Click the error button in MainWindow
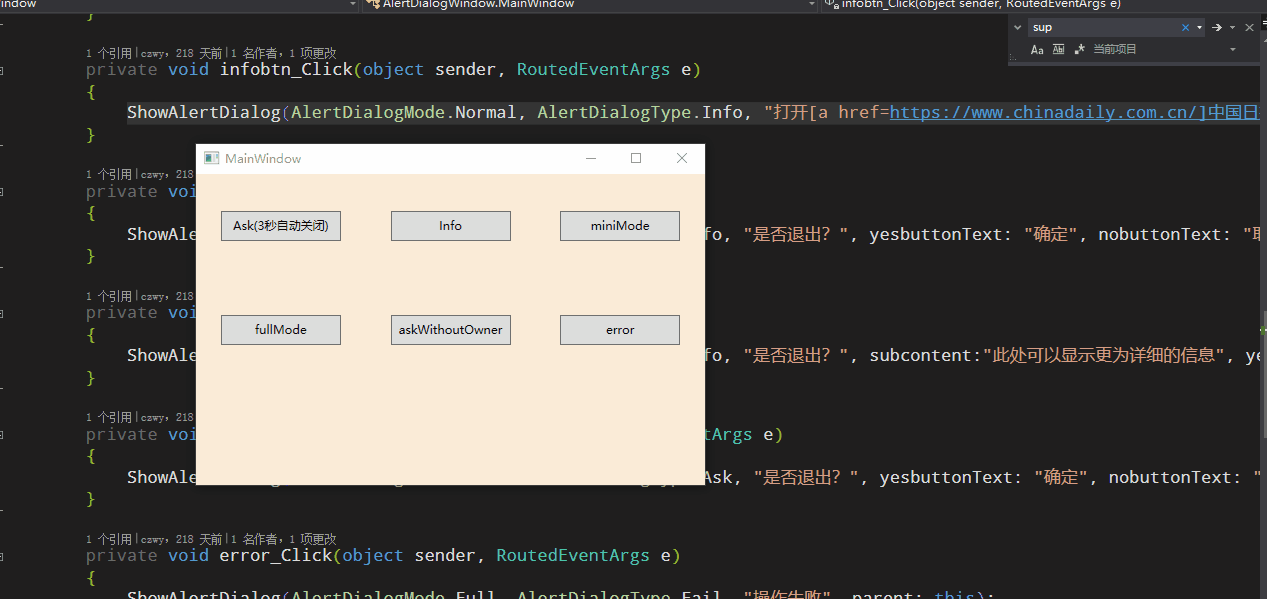Image resolution: width=1267 pixels, height=599 pixels. pyautogui.click(x=620, y=330)
